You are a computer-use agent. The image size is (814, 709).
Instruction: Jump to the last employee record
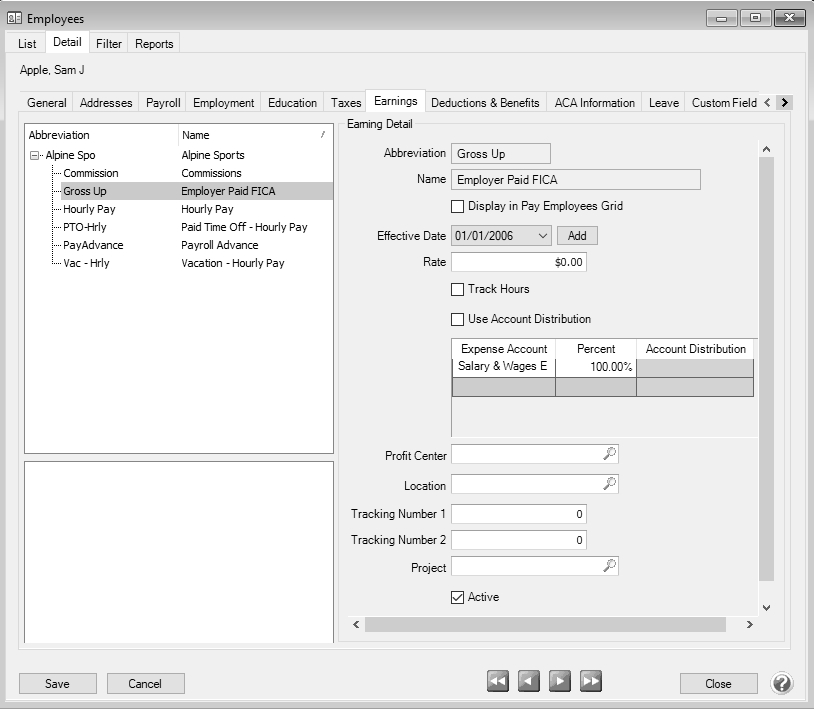coord(591,682)
